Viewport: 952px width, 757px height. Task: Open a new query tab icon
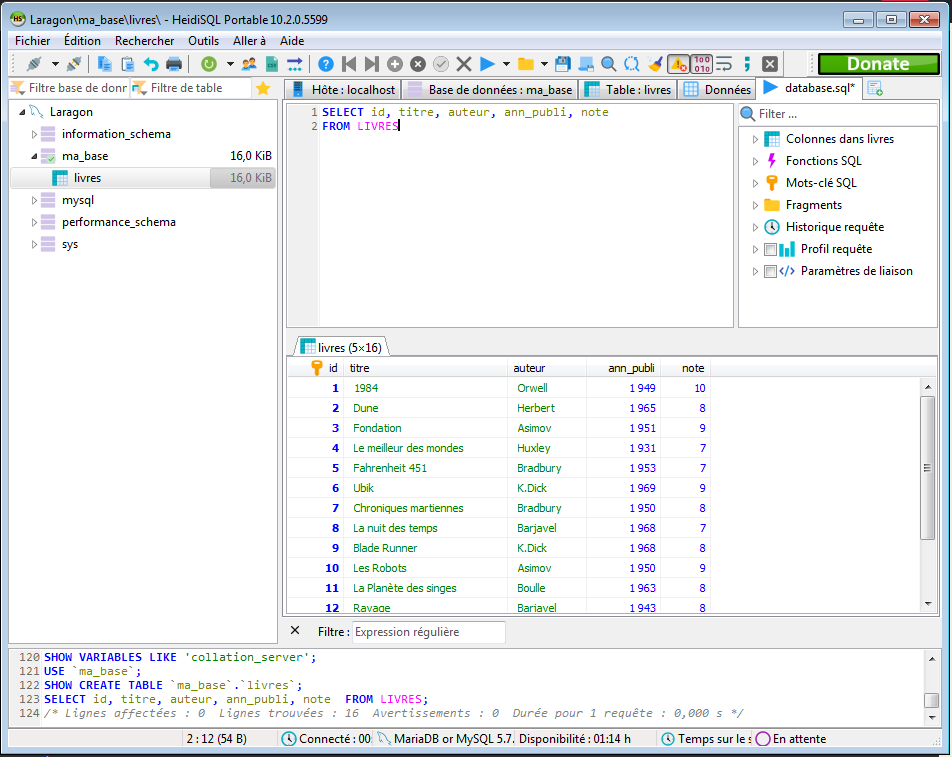[x=875, y=89]
